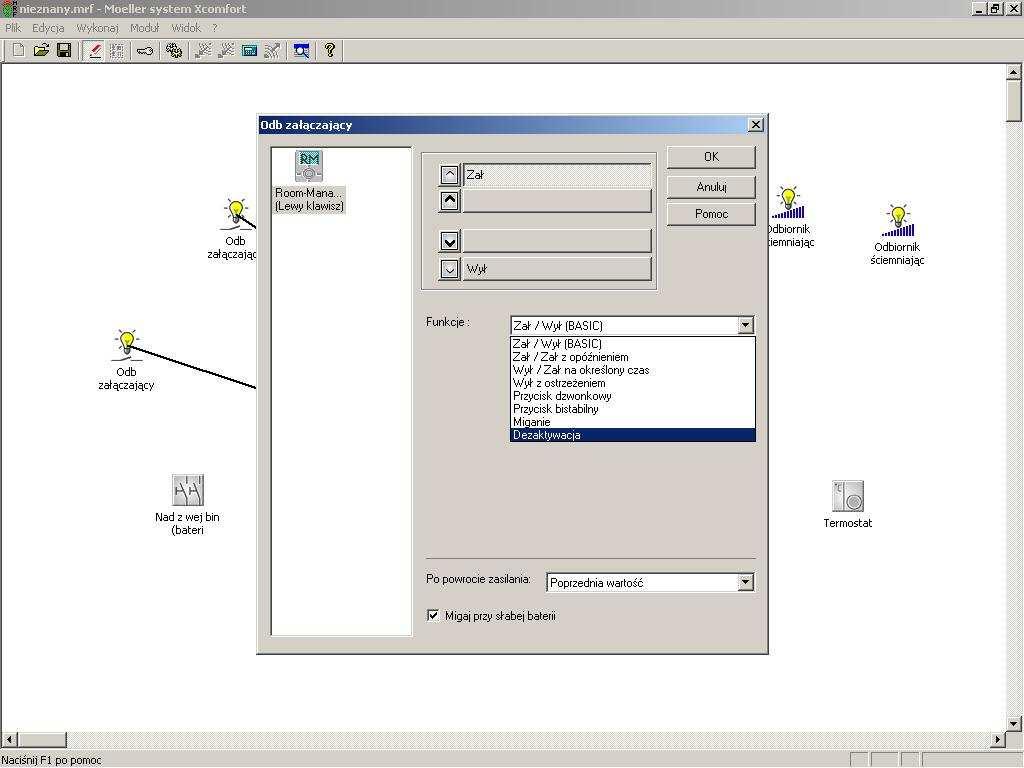
Task: Choose Wył z ostrzeżeniem option
Action: (632, 383)
